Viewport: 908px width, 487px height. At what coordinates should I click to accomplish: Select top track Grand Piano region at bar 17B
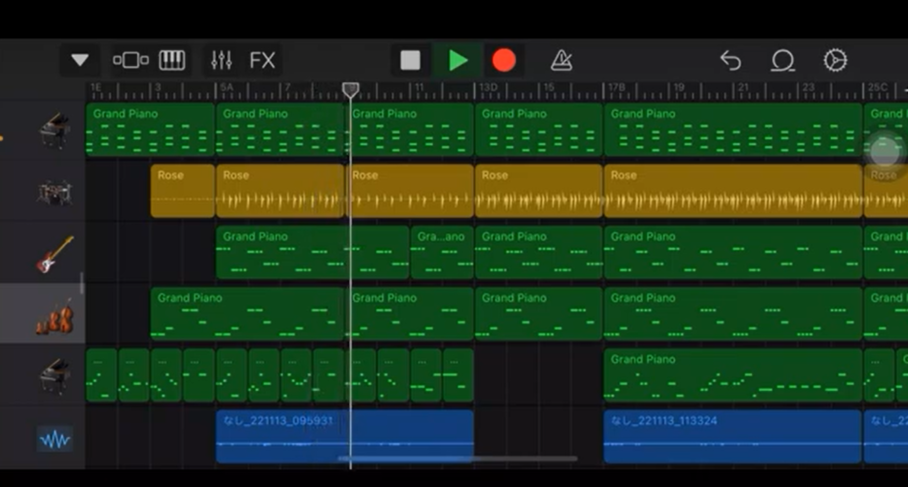(x=733, y=130)
